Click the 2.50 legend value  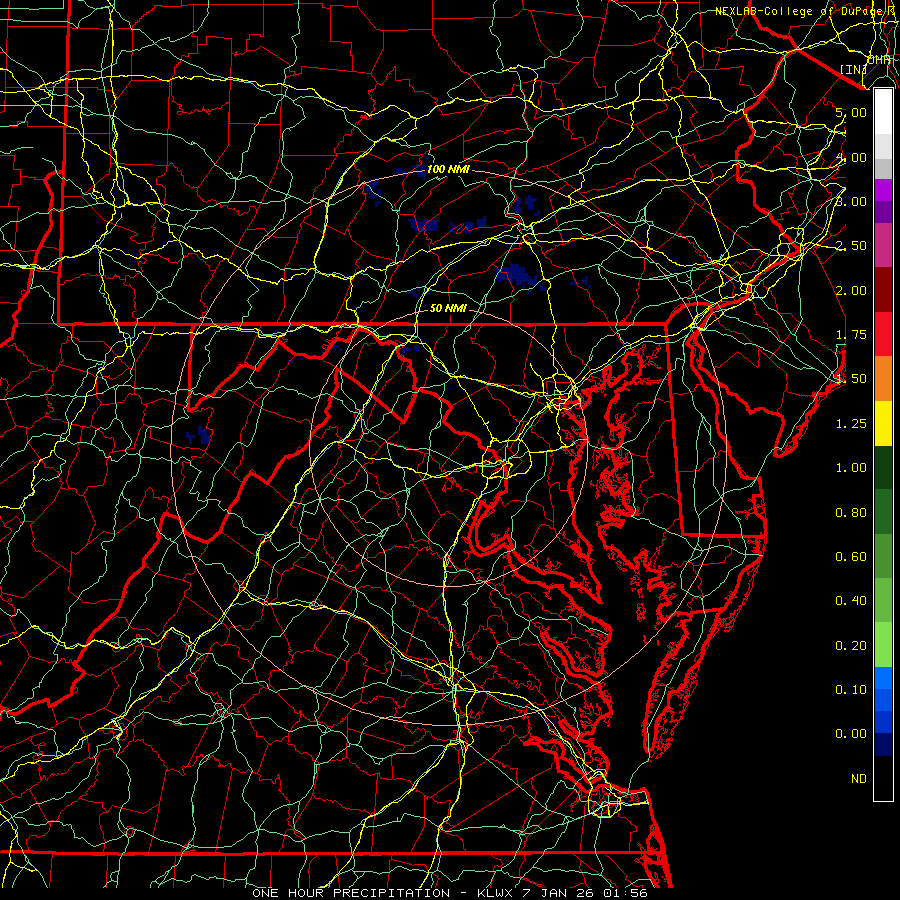point(851,246)
